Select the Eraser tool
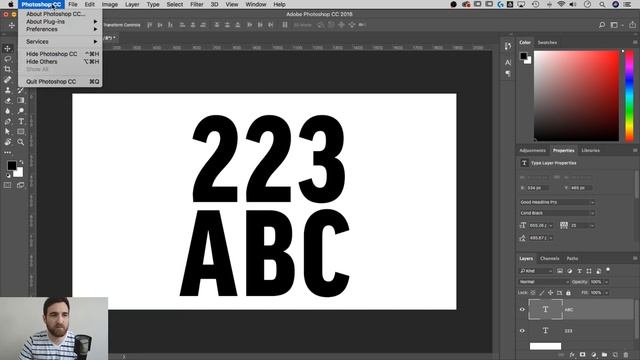 pos(8,100)
